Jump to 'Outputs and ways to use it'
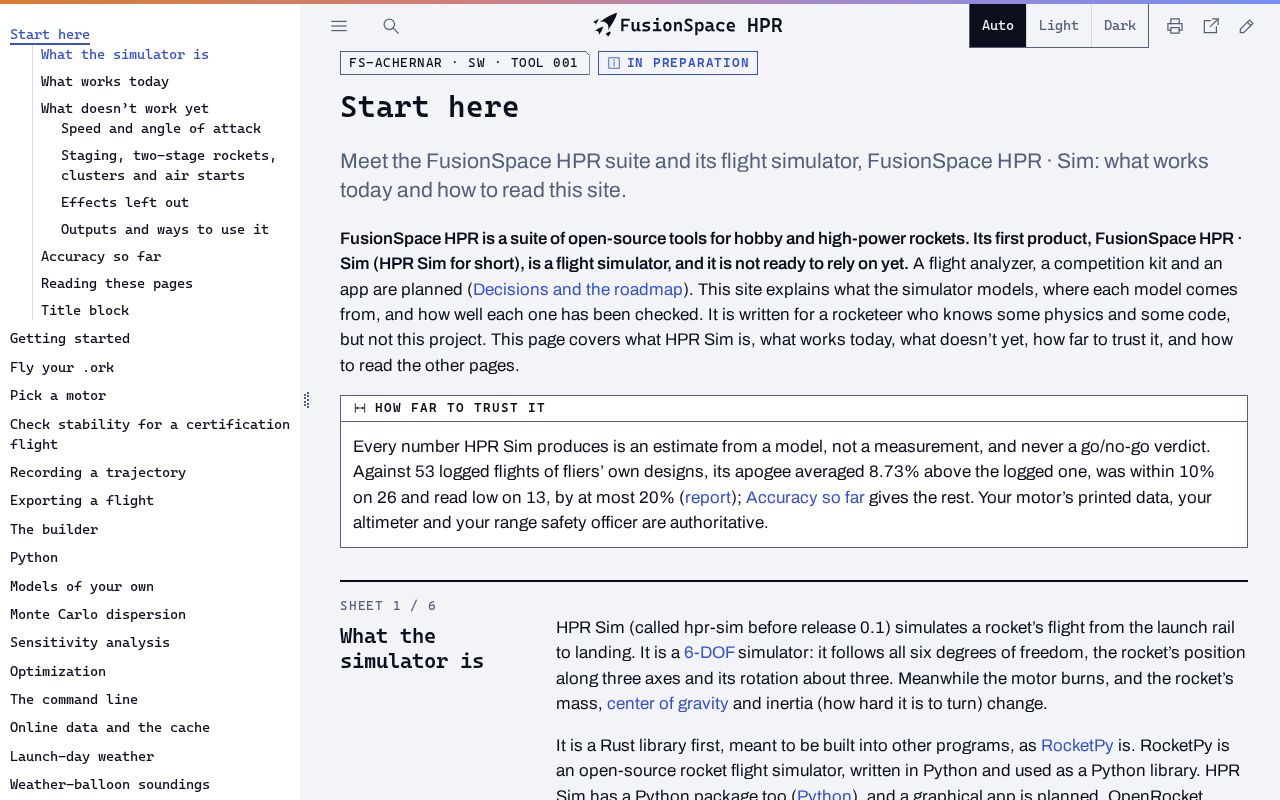 [165, 229]
